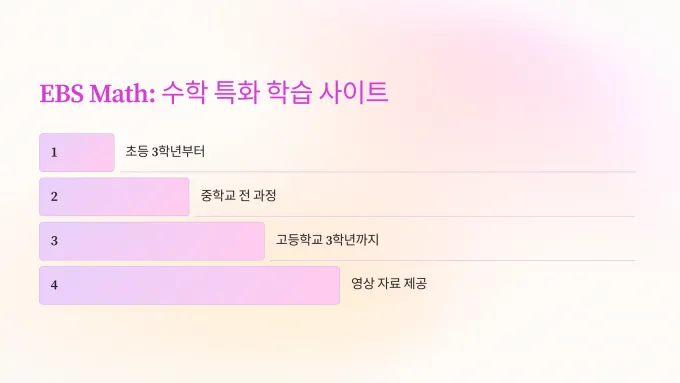Viewport: 680px width, 383px height.
Task: Select '사이트' at the title's end
Action: pyautogui.click(x=353, y=92)
